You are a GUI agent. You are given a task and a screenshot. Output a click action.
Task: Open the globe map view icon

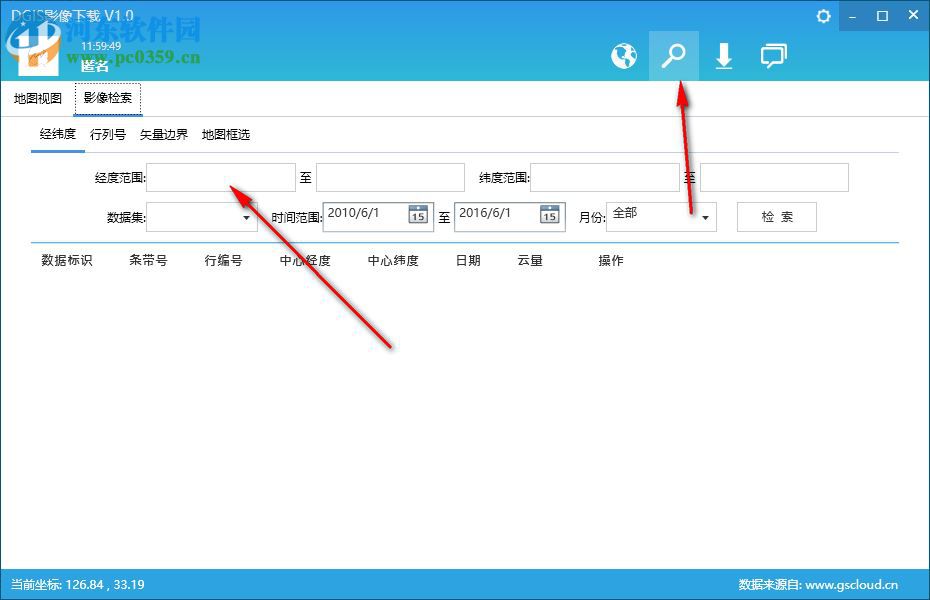coord(624,56)
